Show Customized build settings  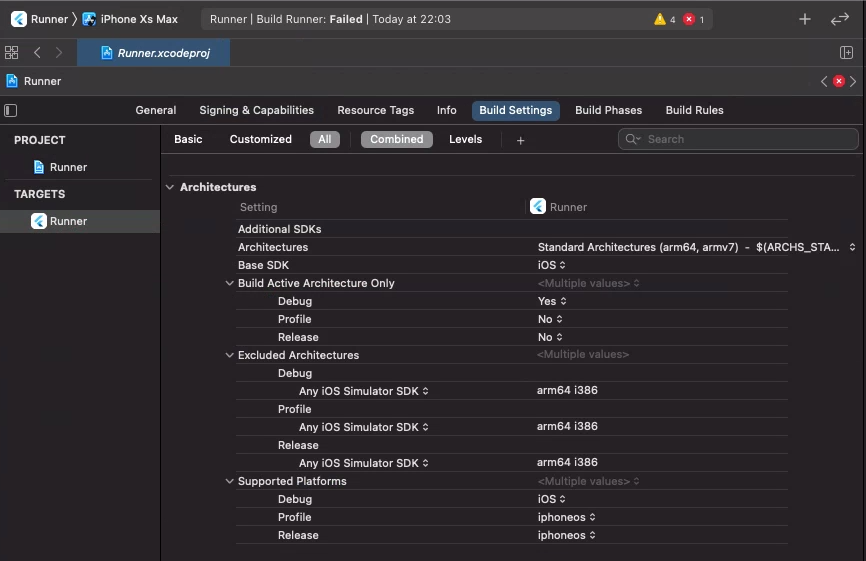pyautogui.click(x=260, y=139)
